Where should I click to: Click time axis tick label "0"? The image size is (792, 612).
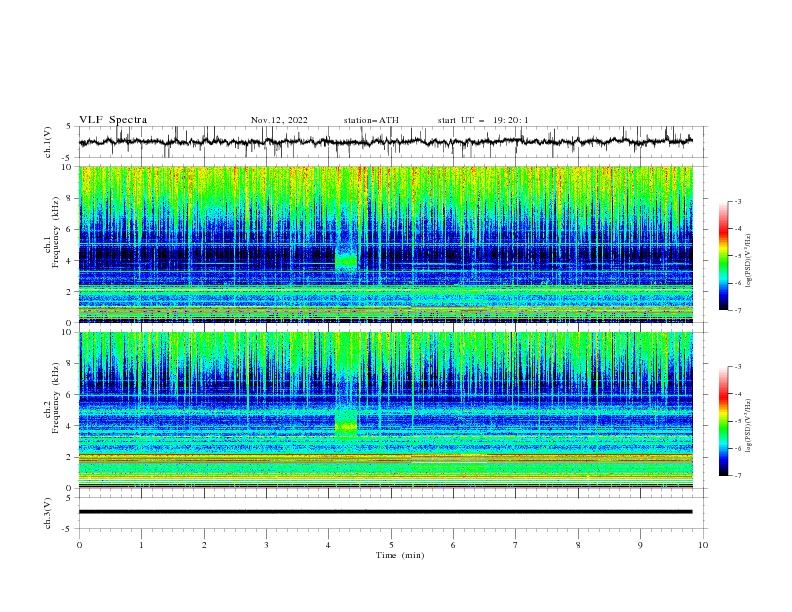(x=79, y=545)
